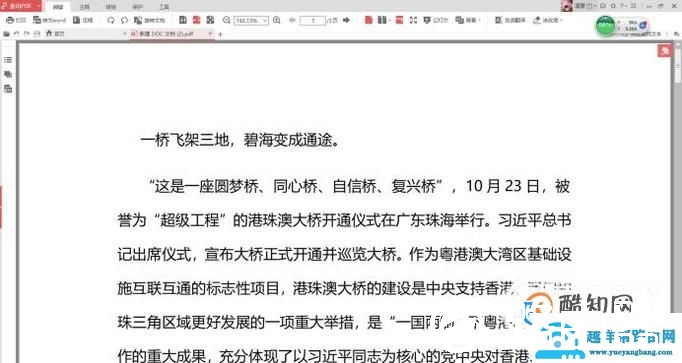Add a new tab with plus button
This screenshot has height=363, width=682.
coord(220,34)
